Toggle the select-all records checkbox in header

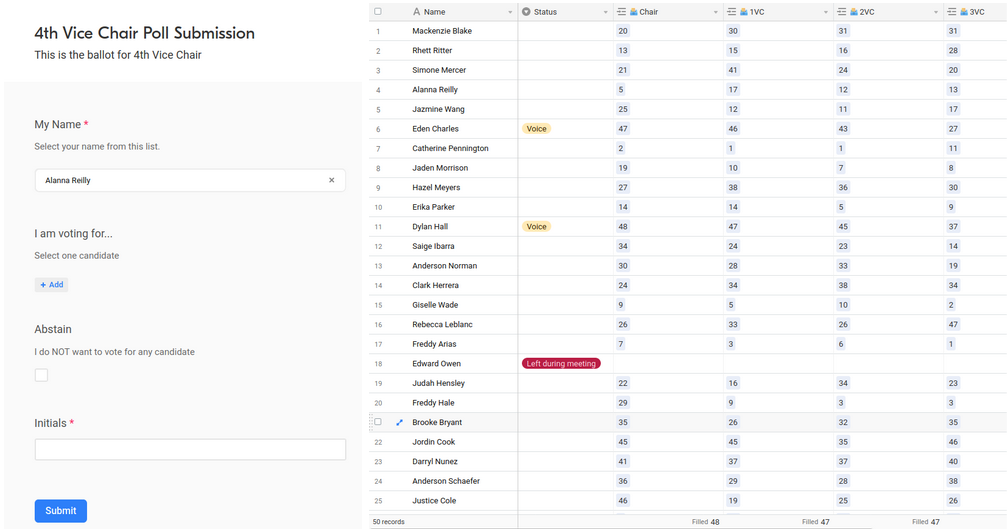coord(378,12)
